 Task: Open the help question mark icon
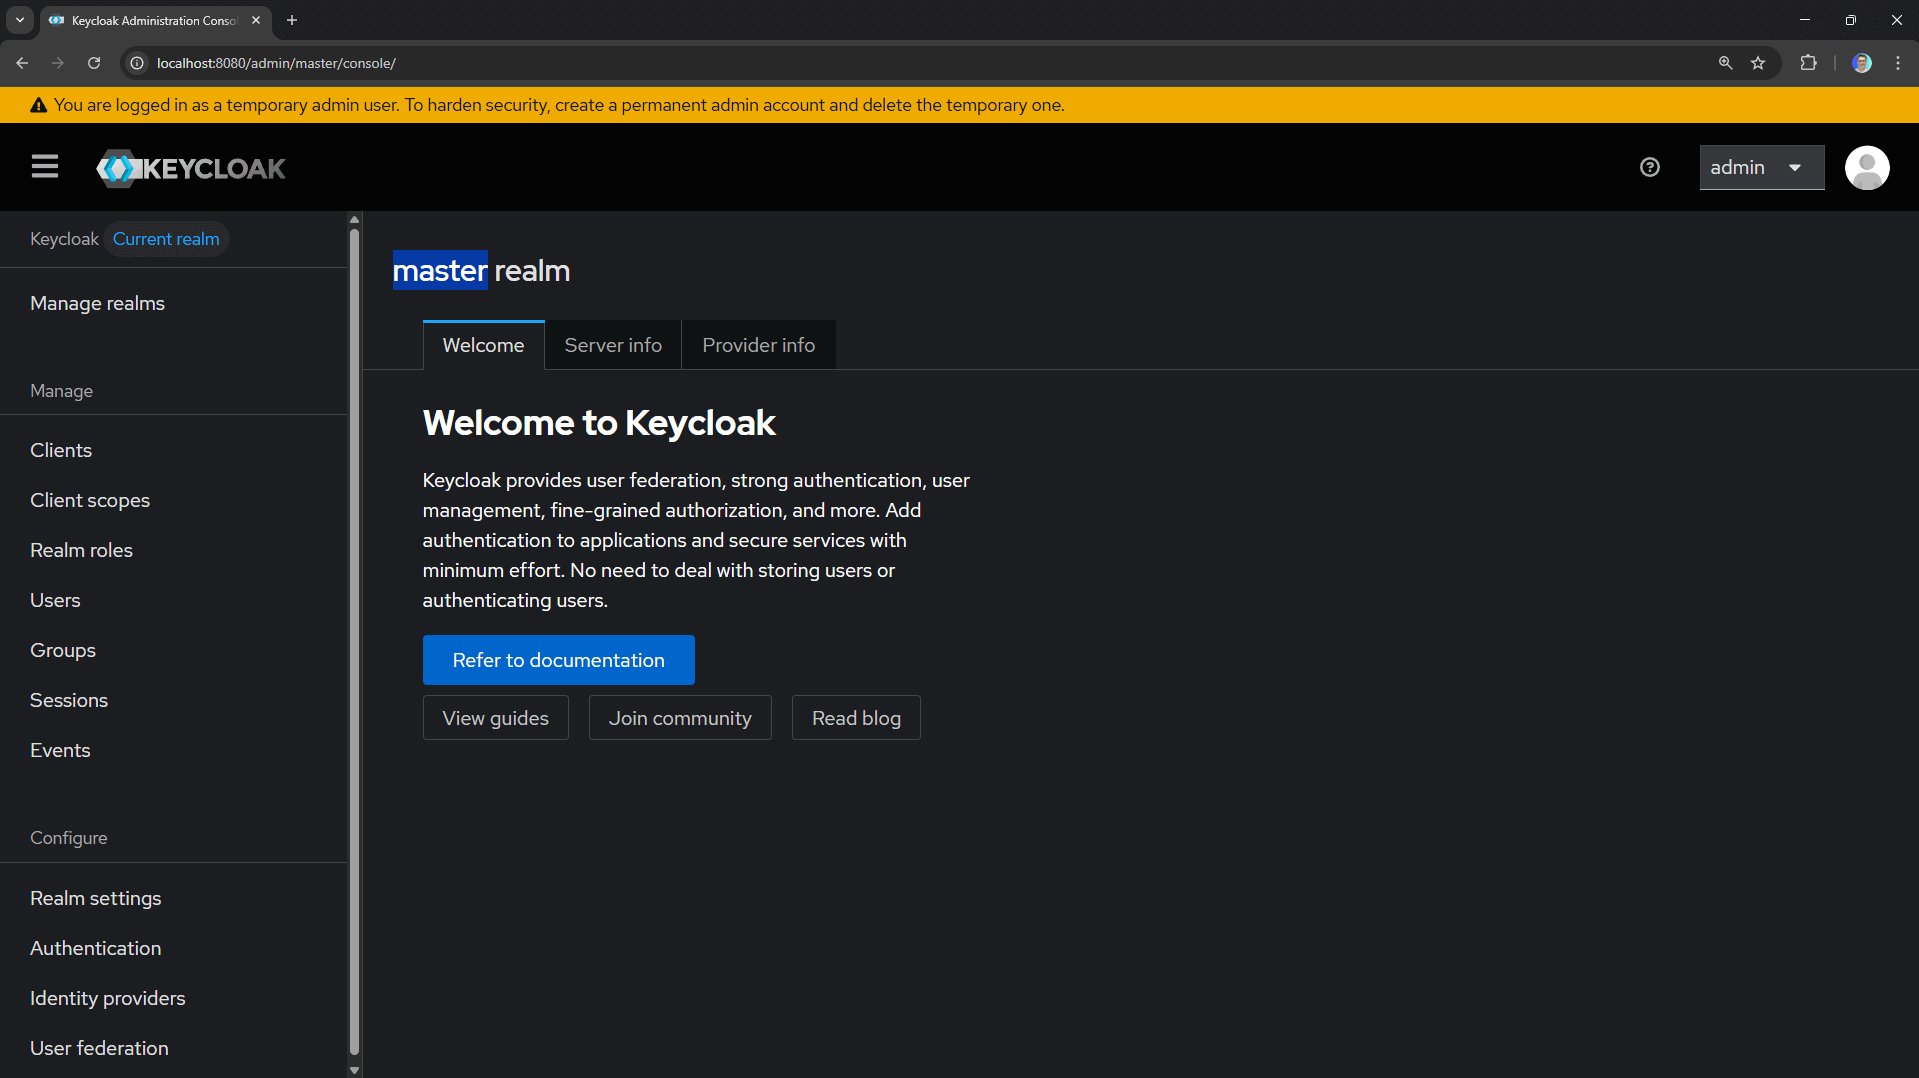pos(1649,167)
